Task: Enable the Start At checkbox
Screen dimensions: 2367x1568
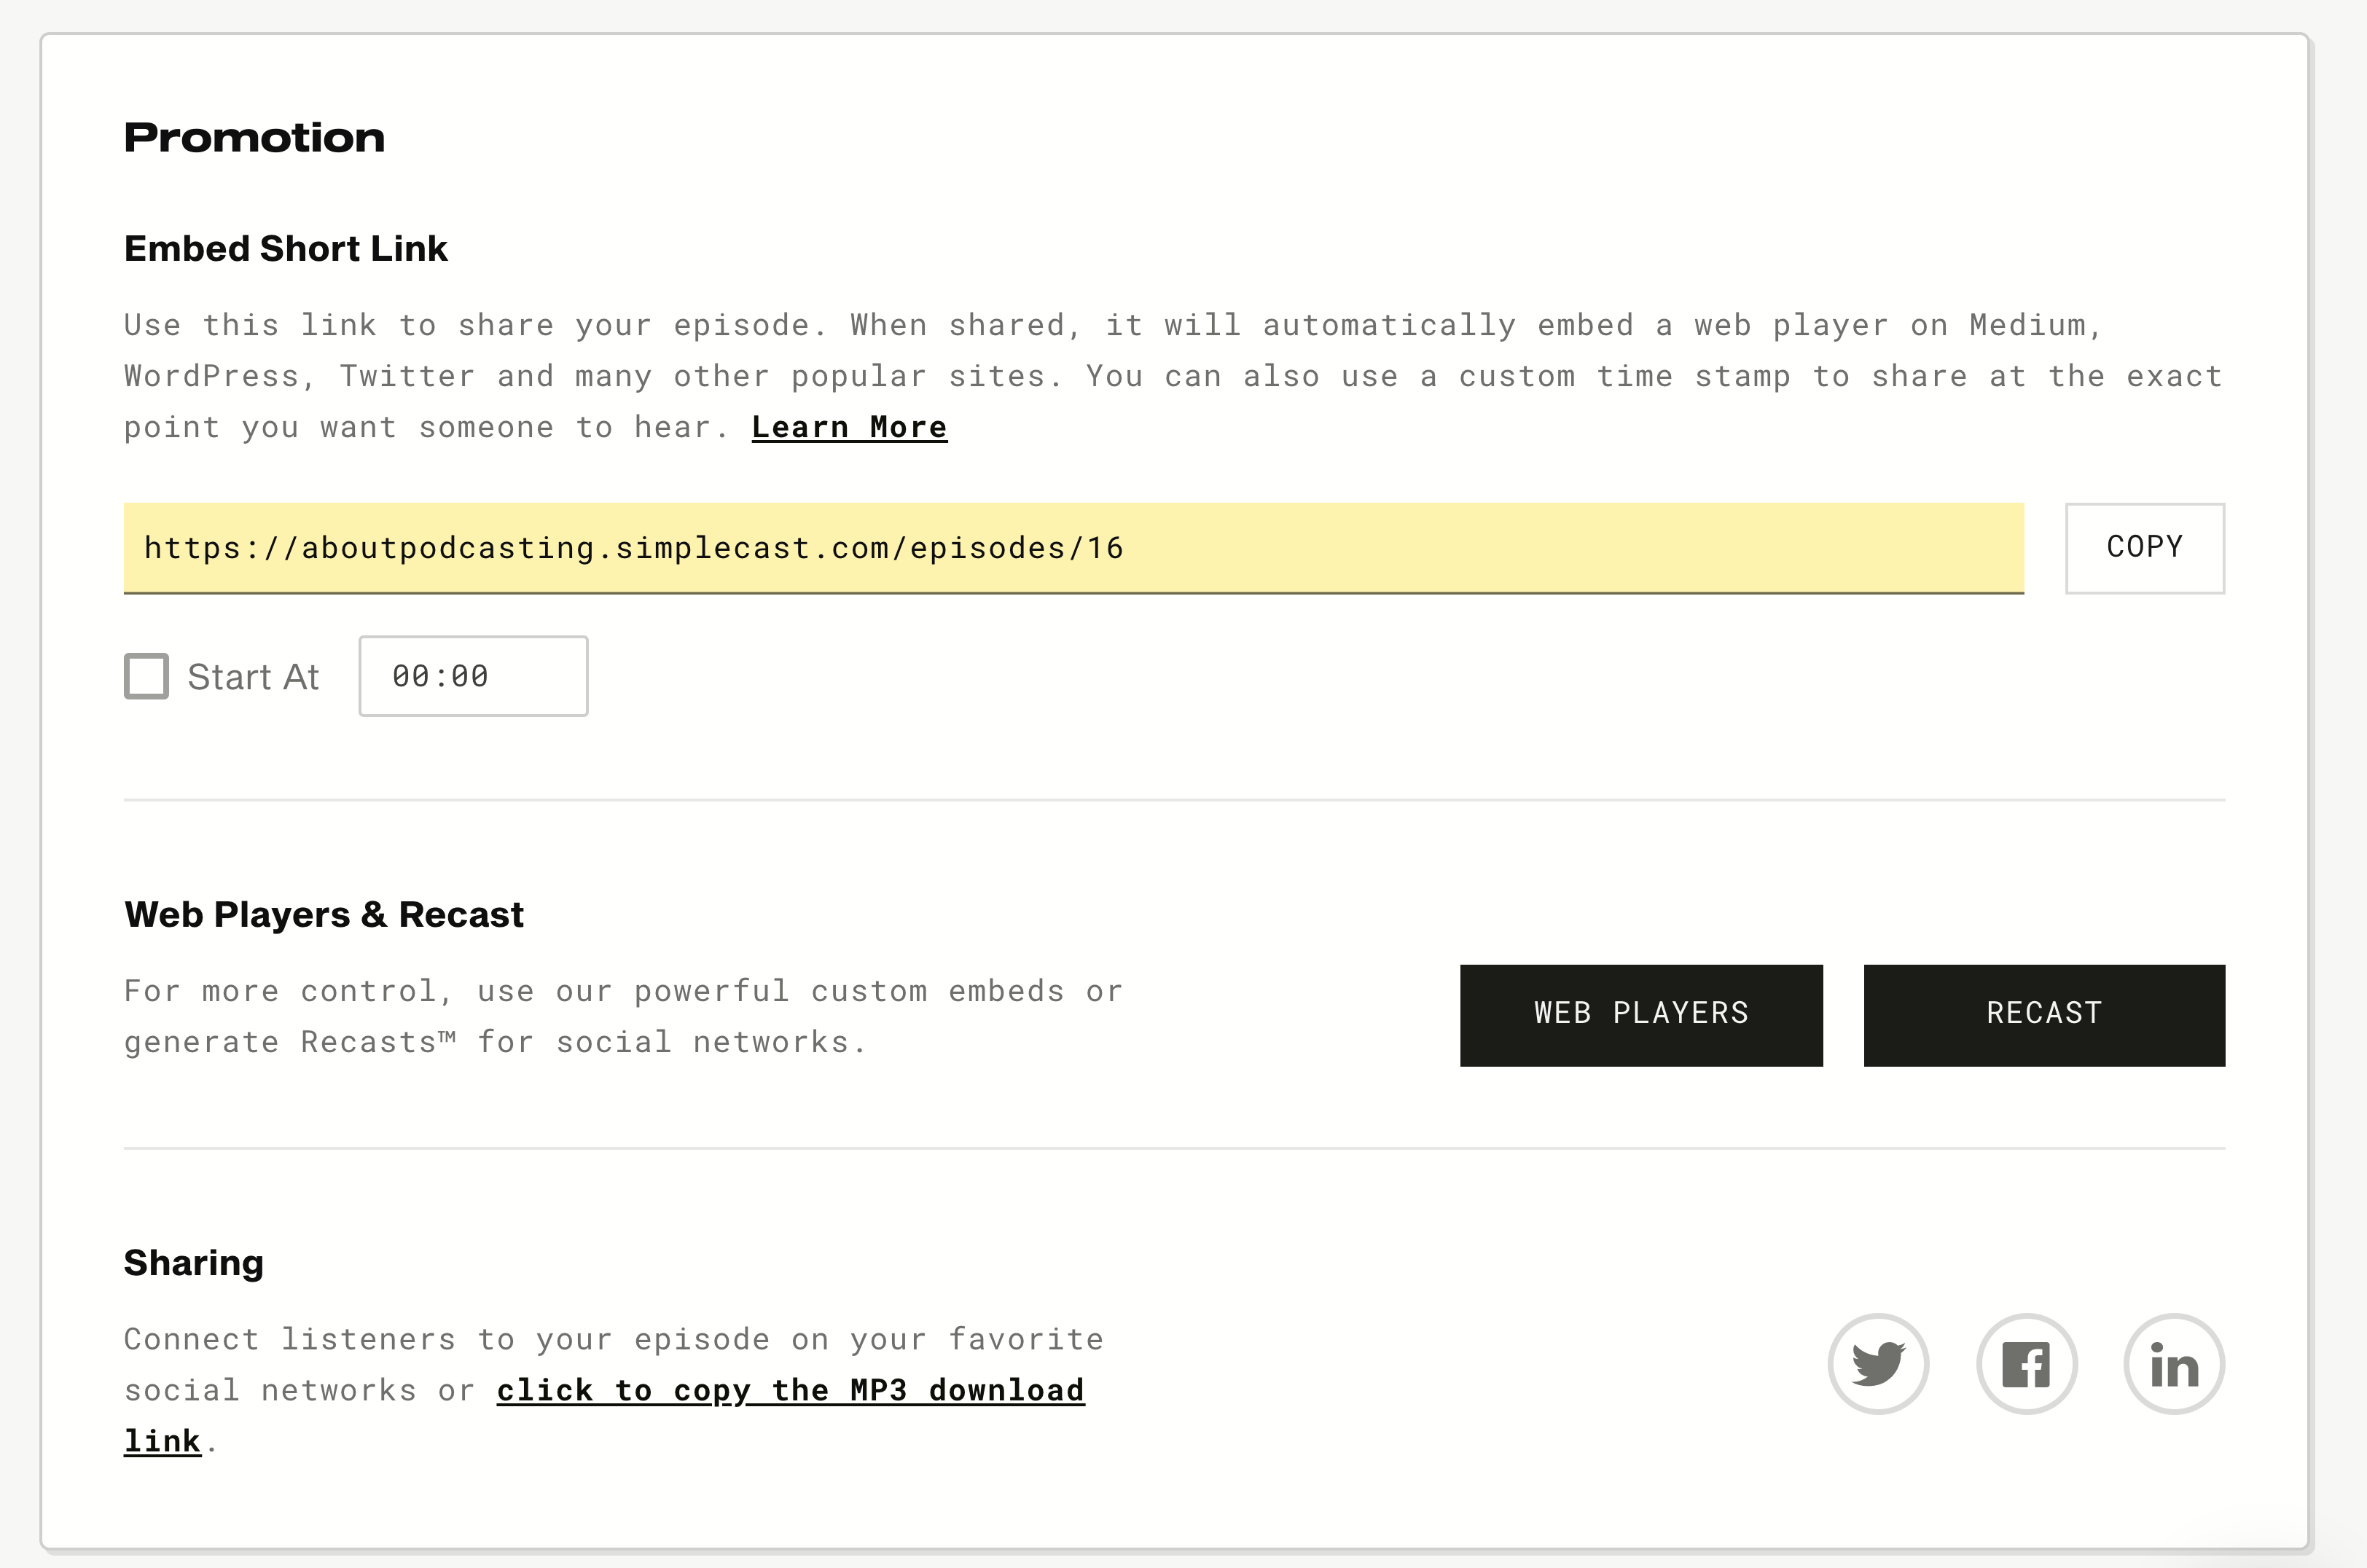Action: pos(146,676)
